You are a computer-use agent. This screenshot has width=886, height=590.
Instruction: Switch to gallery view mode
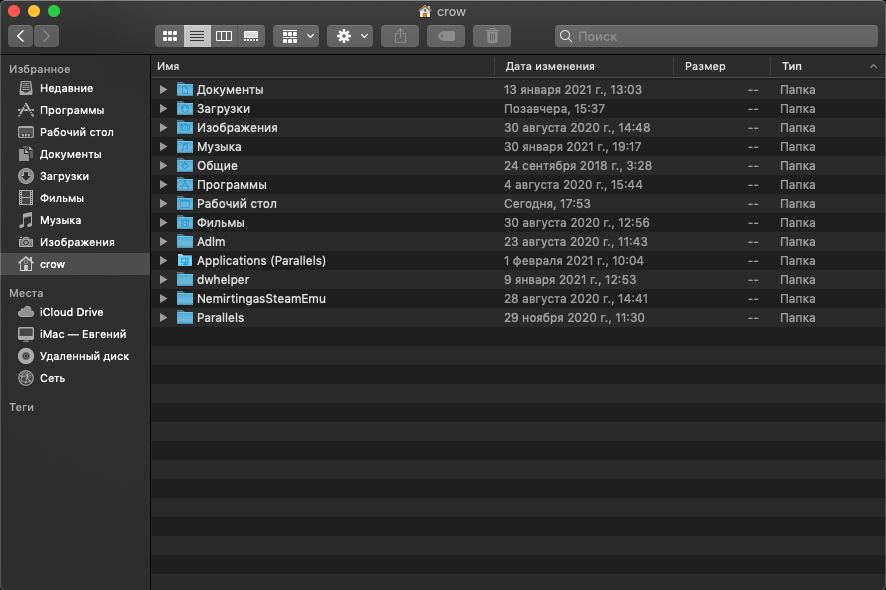(251, 36)
